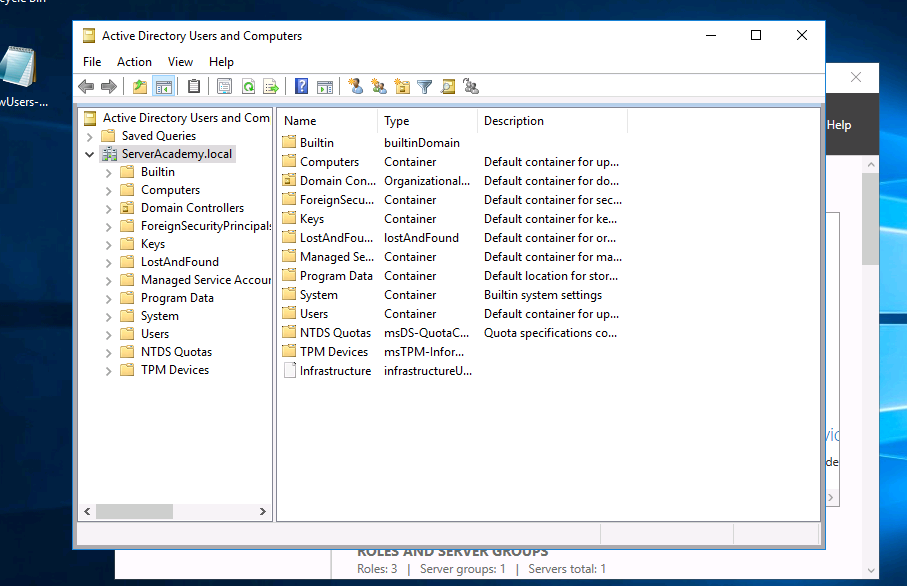Create a new user icon
907x586 pixels.
pyautogui.click(x=355, y=86)
